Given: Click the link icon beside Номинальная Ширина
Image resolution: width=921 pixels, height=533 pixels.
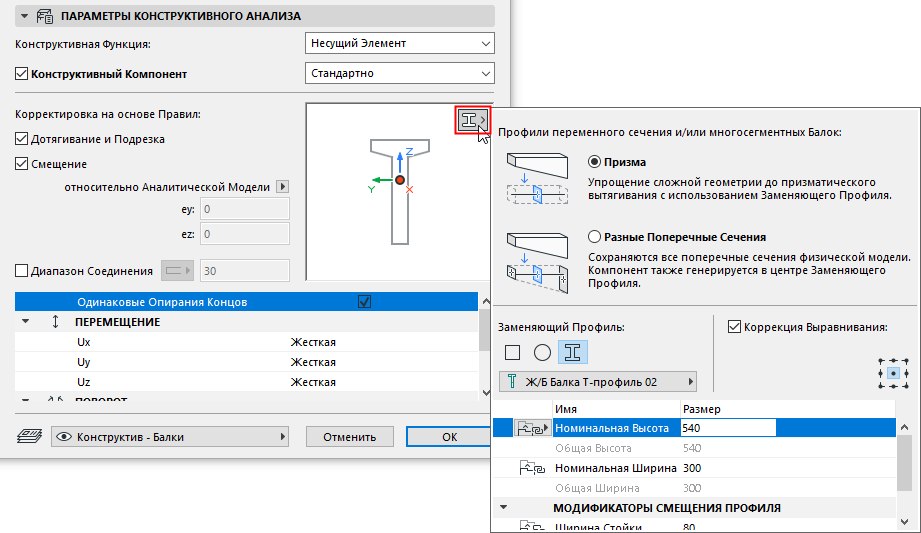Looking at the screenshot, I should click(x=532, y=468).
